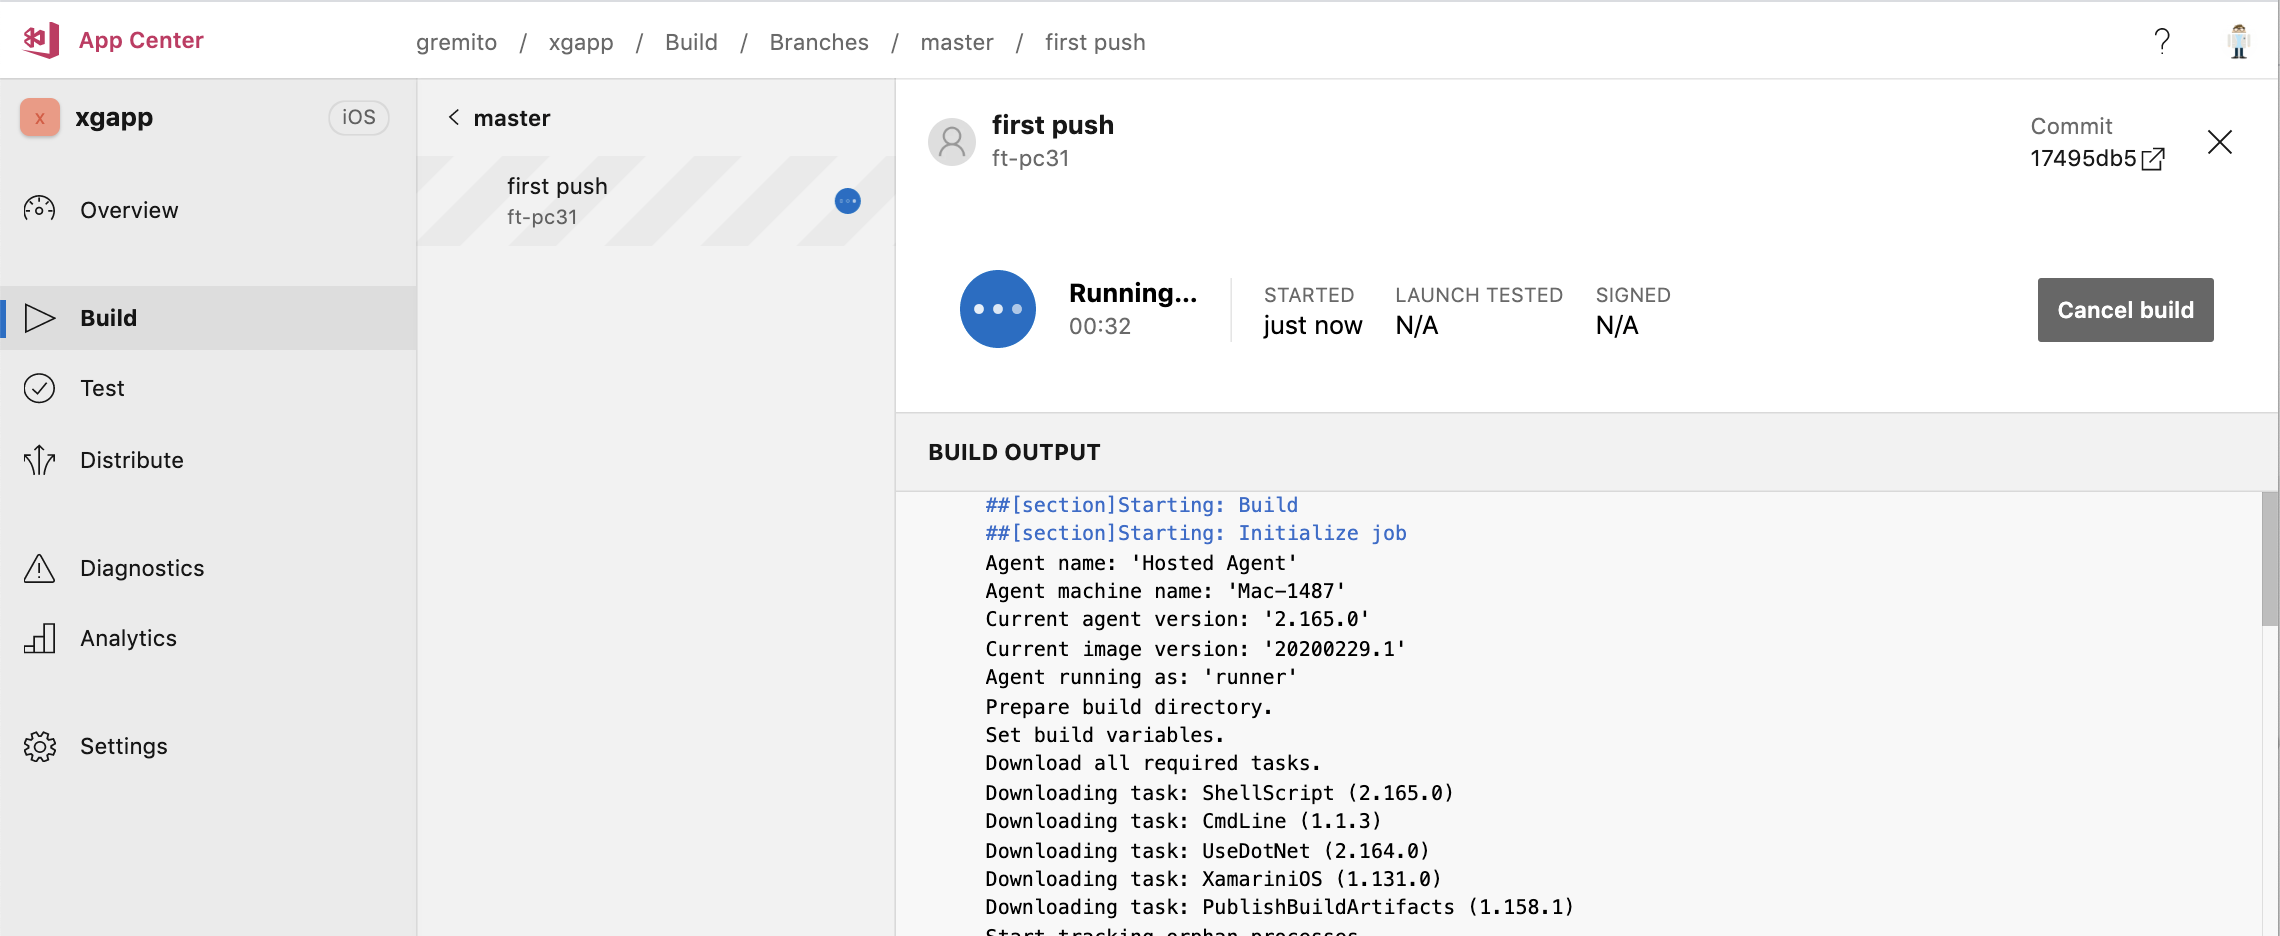Screen dimensions: 2280x936
Task: Click the xgapp red app icon
Action: point(40,118)
